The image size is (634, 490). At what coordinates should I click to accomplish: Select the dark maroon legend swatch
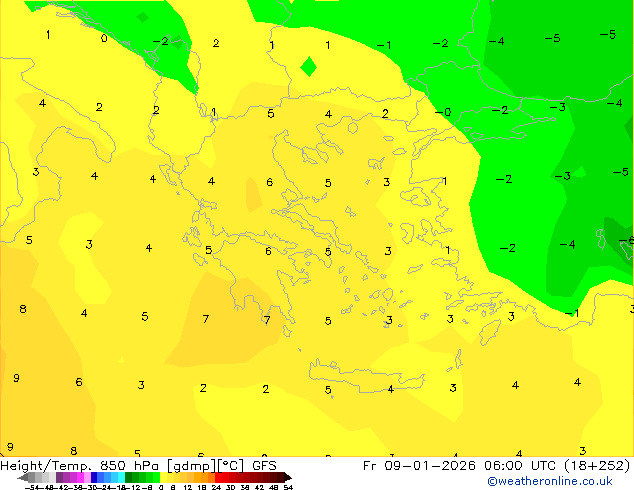[280, 477]
